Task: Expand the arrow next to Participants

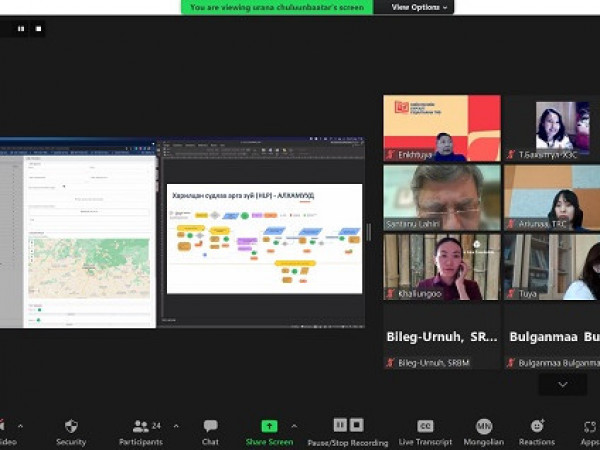Action: point(176,426)
